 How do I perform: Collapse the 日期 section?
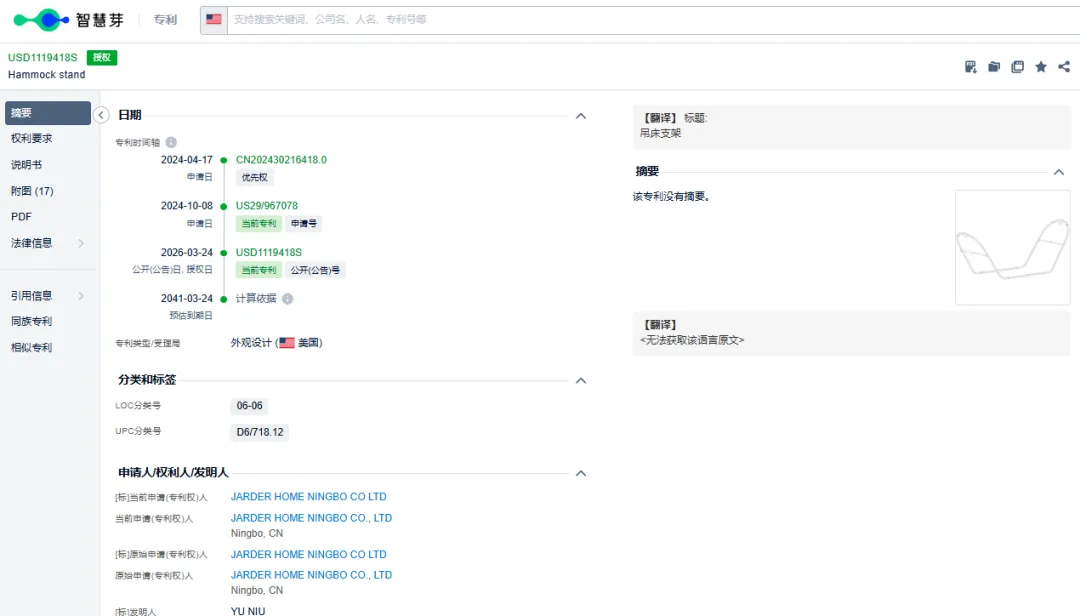click(x=581, y=116)
